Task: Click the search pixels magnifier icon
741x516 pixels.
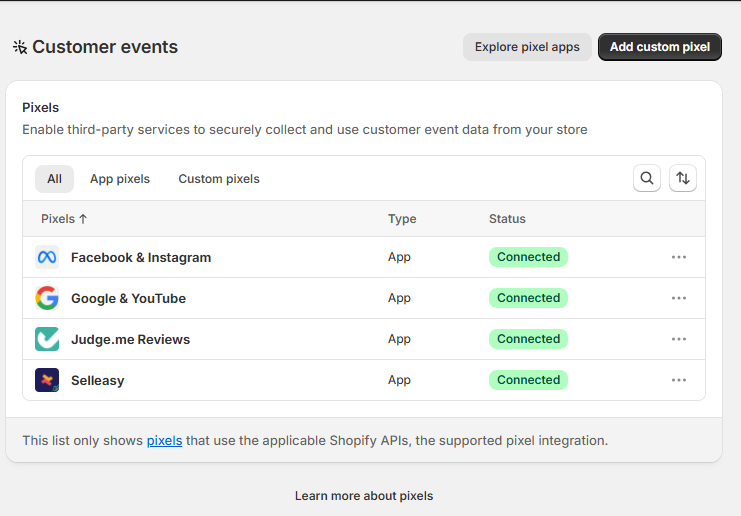Action: tap(647, 178)
